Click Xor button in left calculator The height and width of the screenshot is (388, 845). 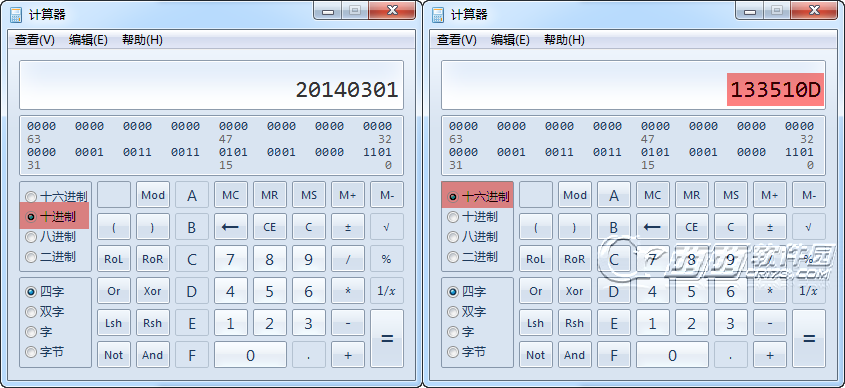[153, 291]
